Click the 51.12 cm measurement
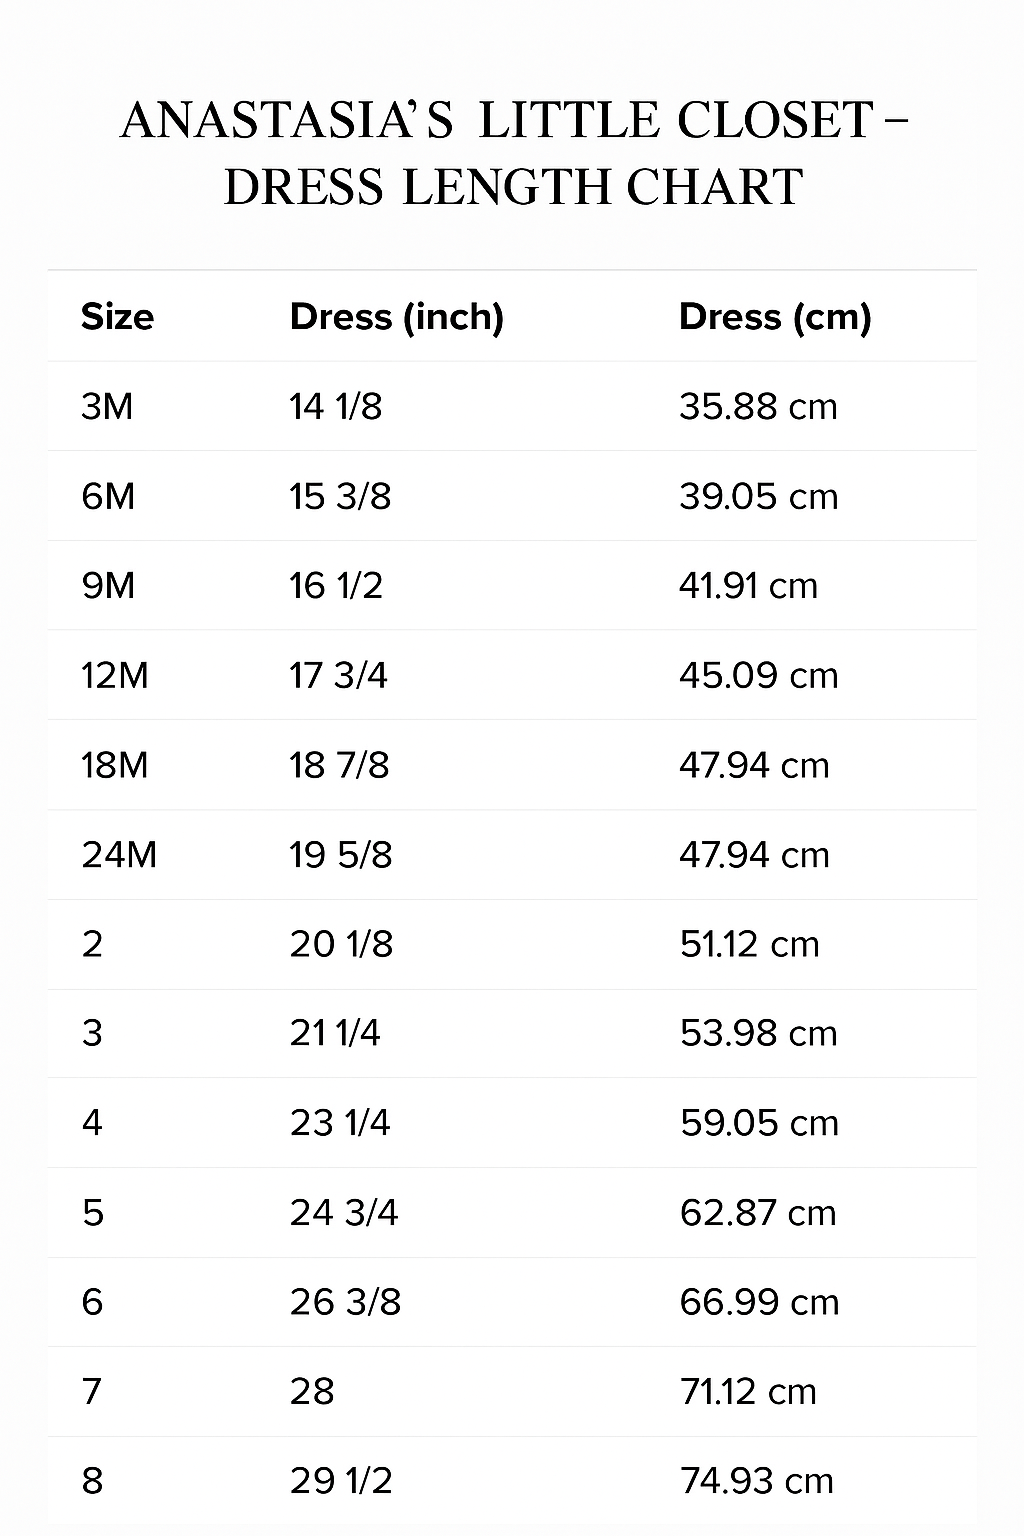 [749, 944]
